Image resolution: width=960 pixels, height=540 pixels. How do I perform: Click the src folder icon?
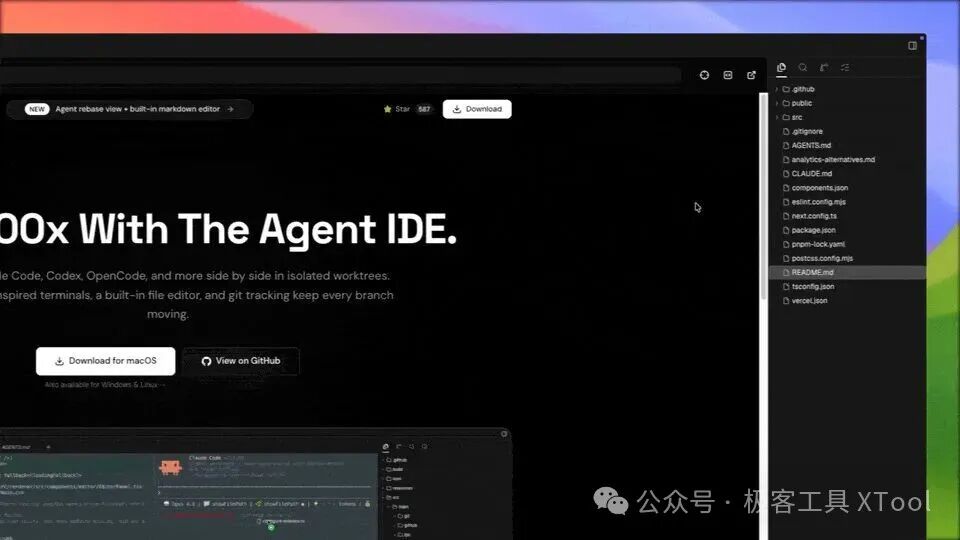pyautogui.click(x=786, y=117)
